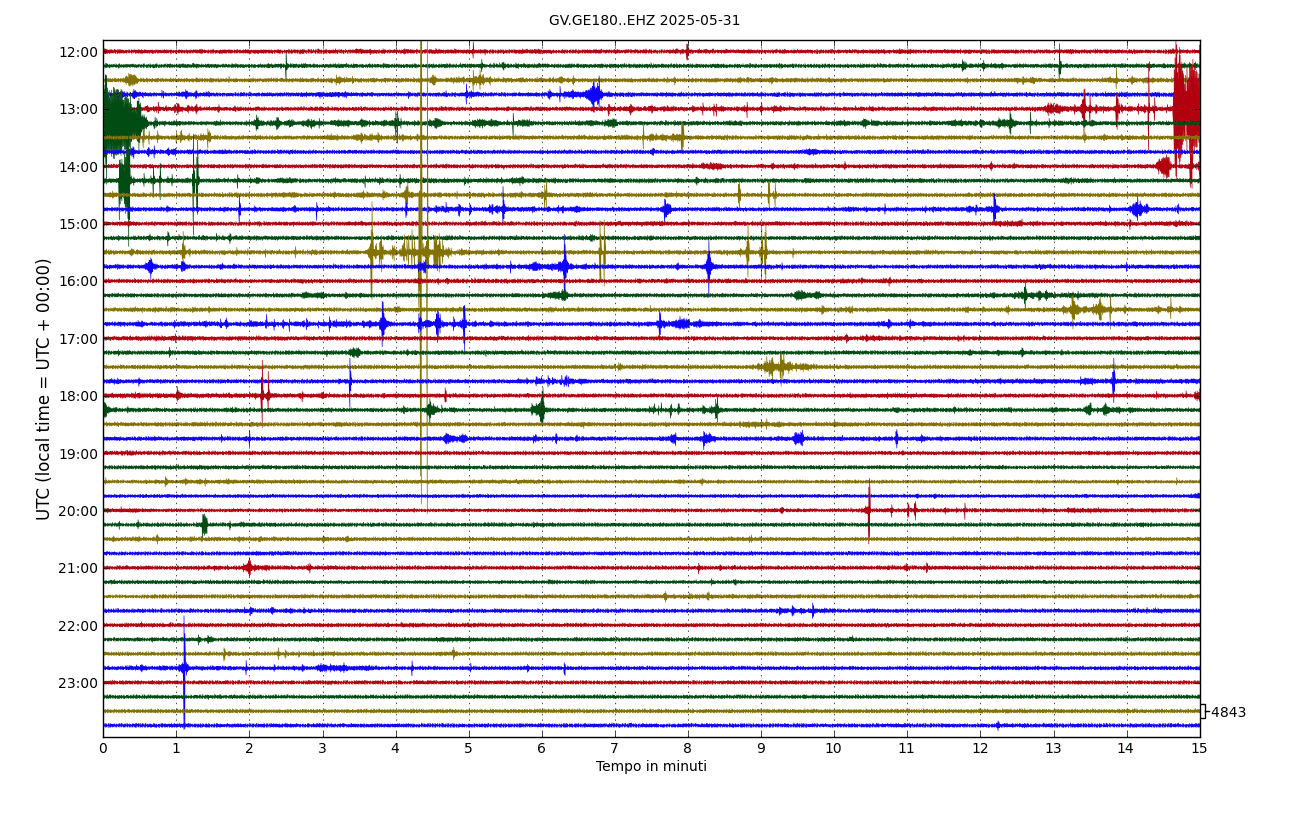The image size is (1290, 819).
Task: Click the 20:00 time label
Action: [x=78, y=511]
